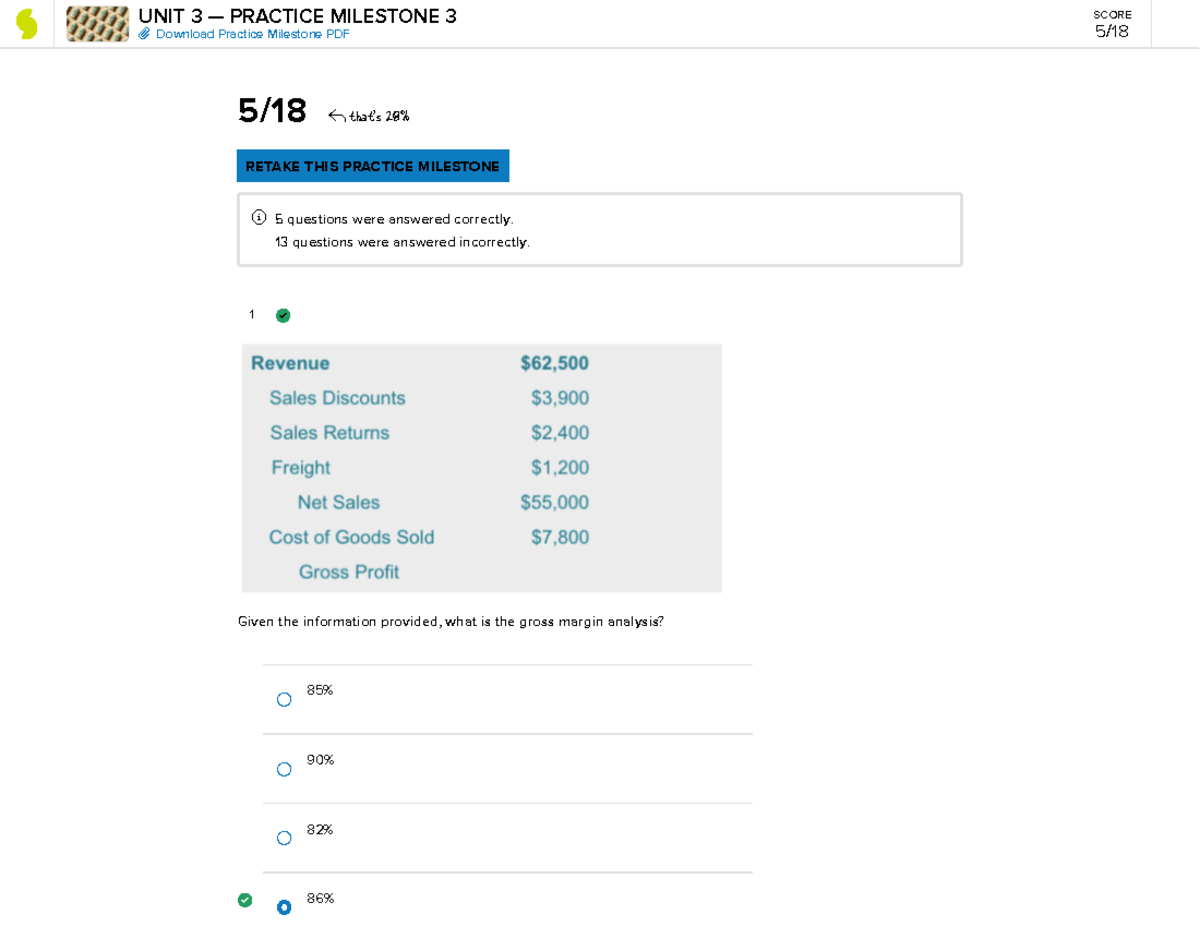Select the 85% answer option
Screen dimensions: 1200x927
click(284, 699)
